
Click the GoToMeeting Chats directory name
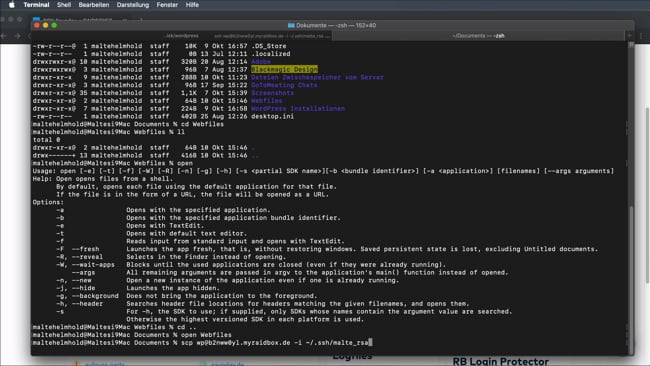click(x=284, y=85)
